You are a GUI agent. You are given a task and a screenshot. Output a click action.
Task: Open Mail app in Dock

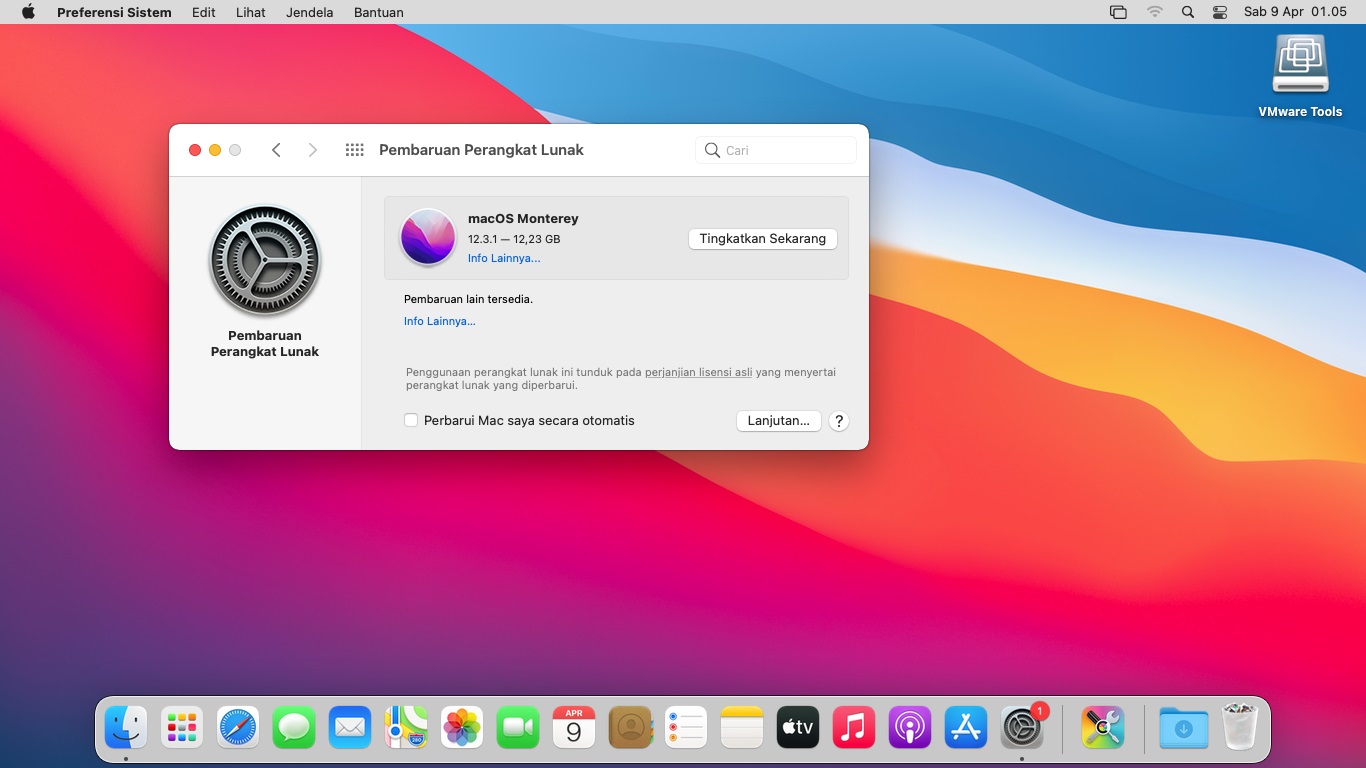(x=350, y=727)
